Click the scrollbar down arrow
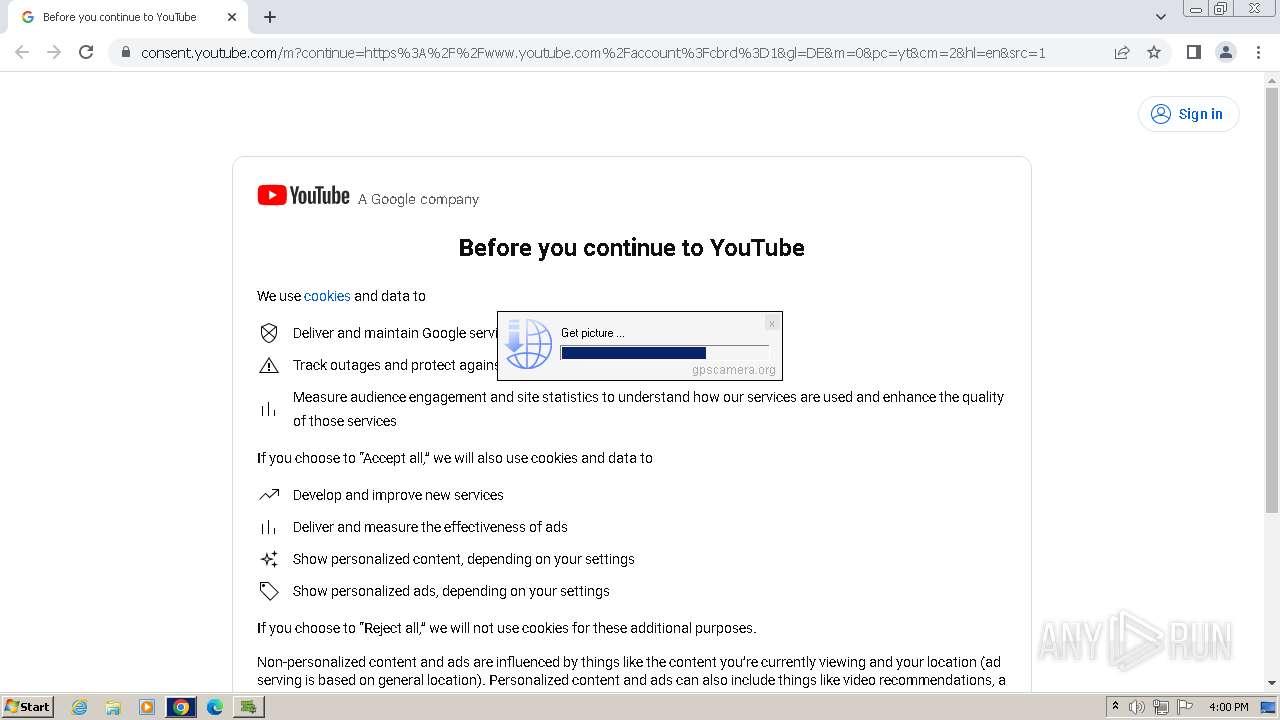Viewport: 1280px width, 720px height. click(1272, 683)
